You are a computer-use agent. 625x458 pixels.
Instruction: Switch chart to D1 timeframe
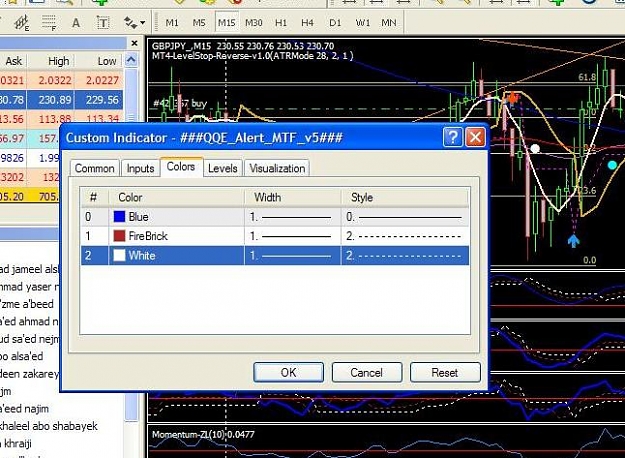[335, 23]
